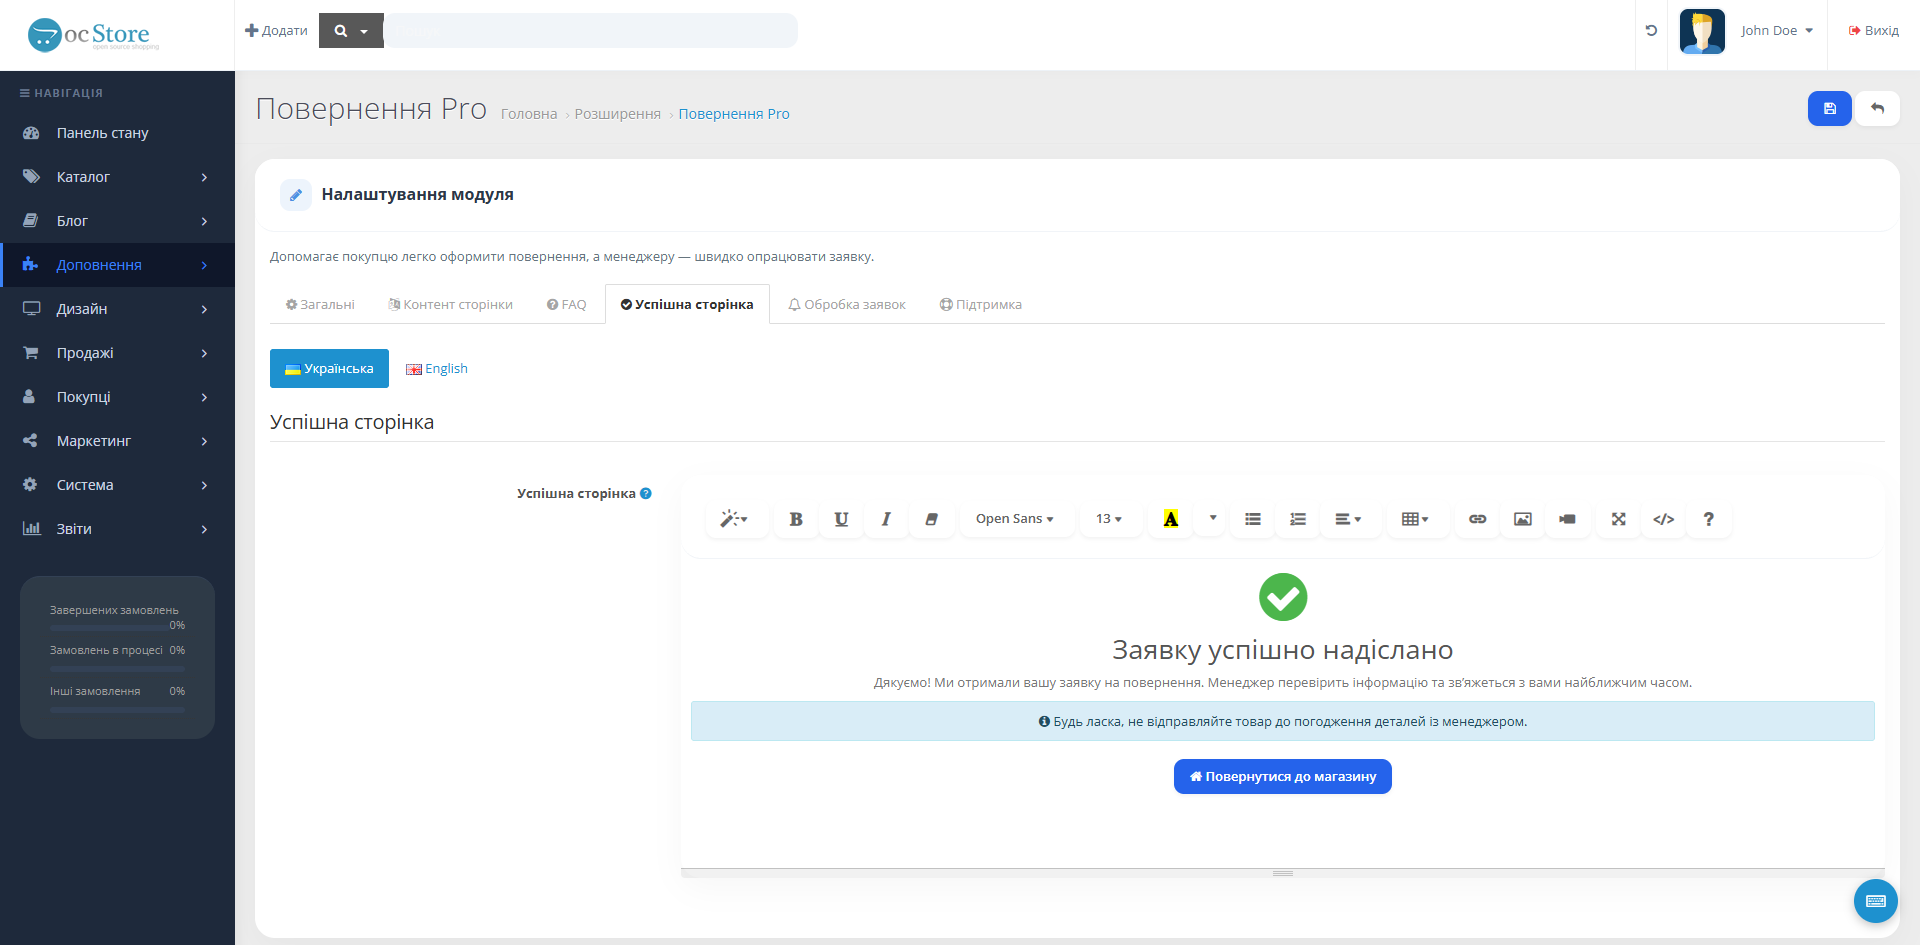
Task: Click the back arrow button near save
Action: pos(1877,109)
